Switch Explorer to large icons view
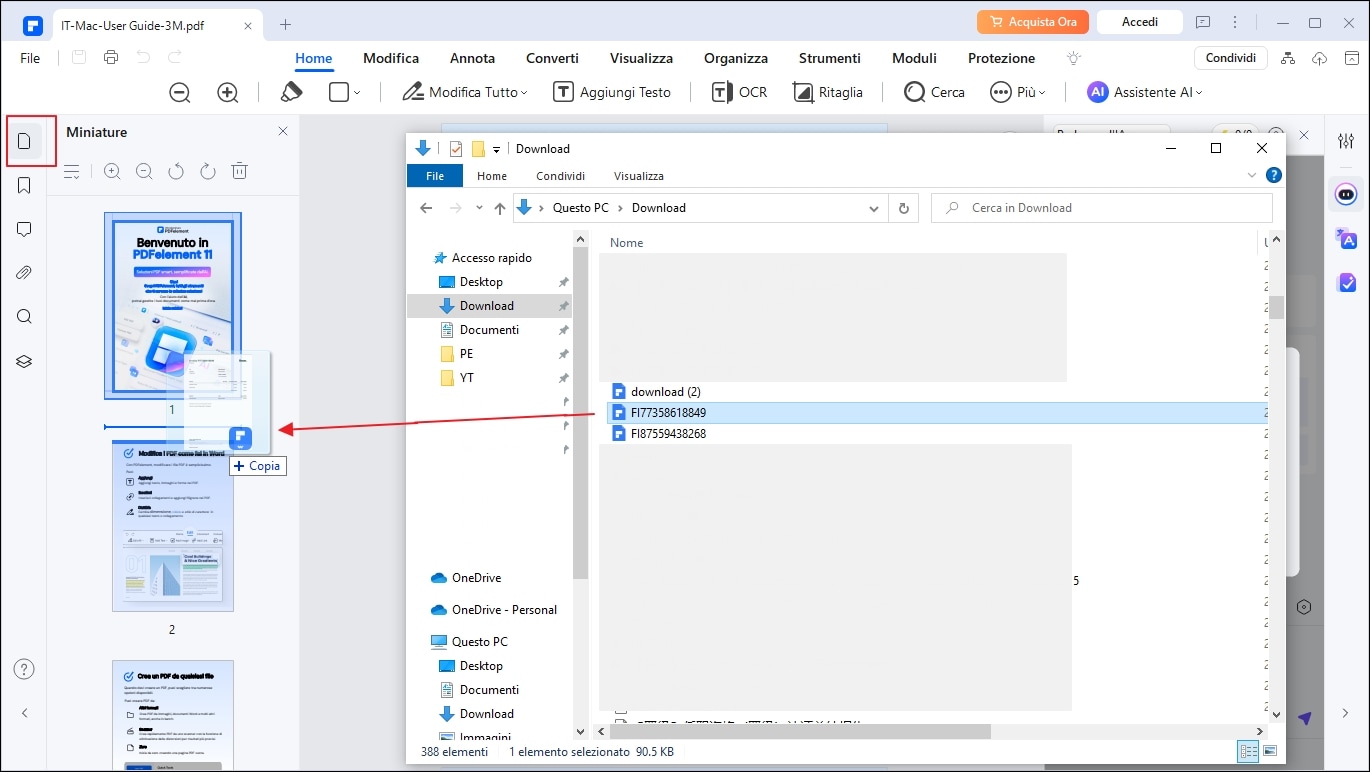The width and height of the screenshot is (1370, 772). click(x=1270, y=751)
